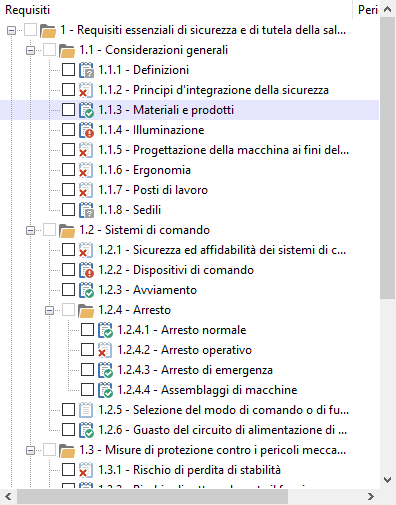Check the box for 1.1.3 Materiali e prodotti

(x=68, y=110)
